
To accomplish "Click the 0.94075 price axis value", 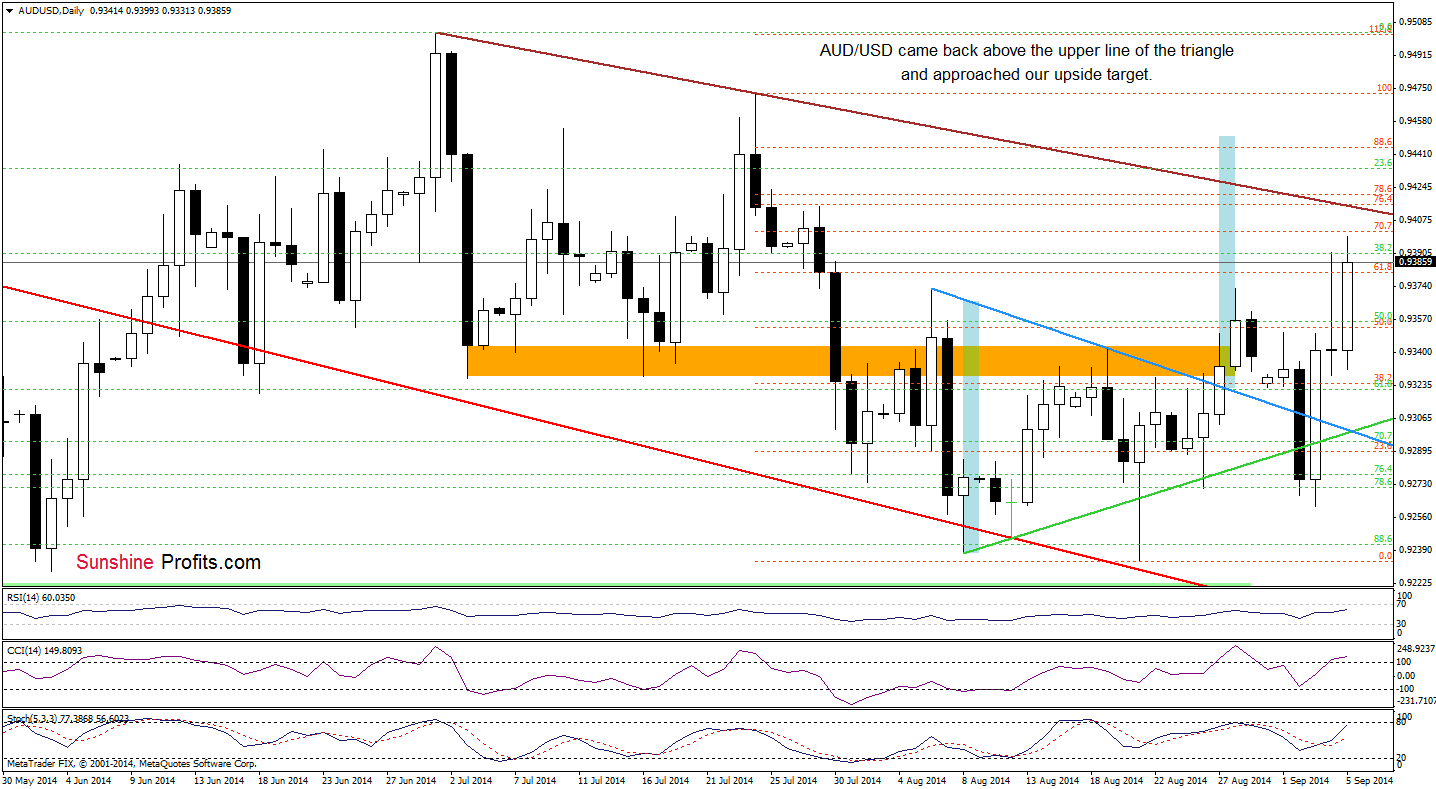I will 1414,220.
